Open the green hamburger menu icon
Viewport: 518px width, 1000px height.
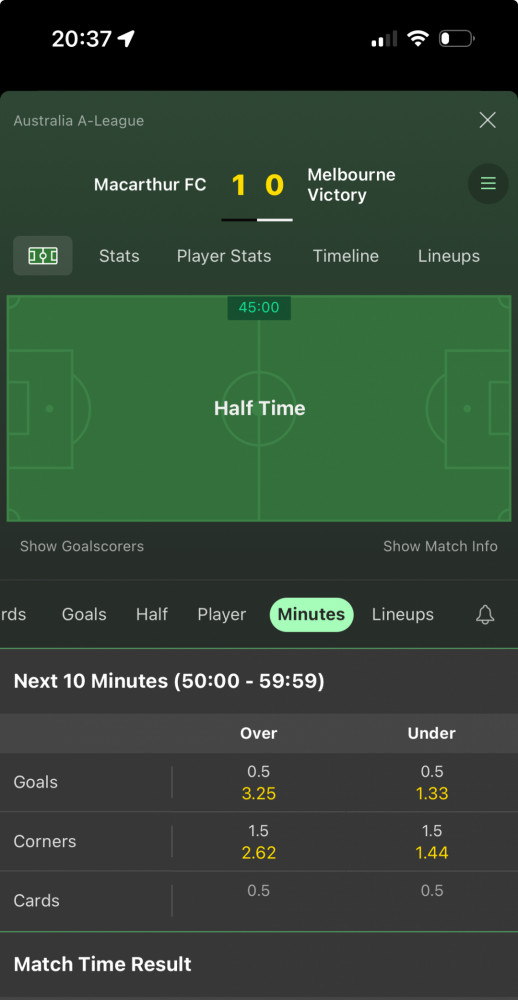pyautogui.click(x=488, y=184)
